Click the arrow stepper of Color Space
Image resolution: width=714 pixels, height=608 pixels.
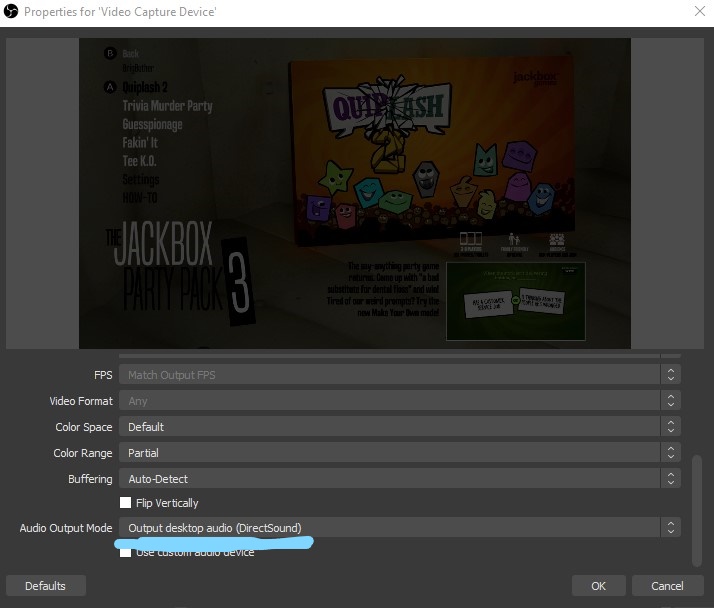pyautogui.click(x=671, y=427)
